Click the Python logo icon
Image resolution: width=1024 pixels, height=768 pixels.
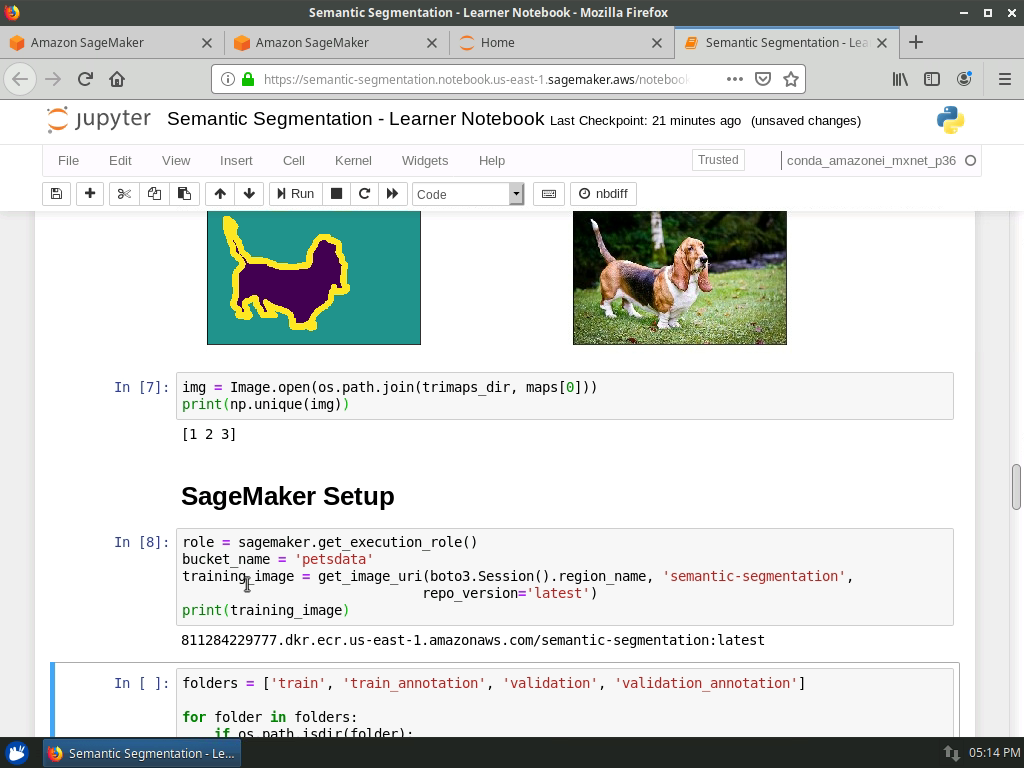(950, 120)
